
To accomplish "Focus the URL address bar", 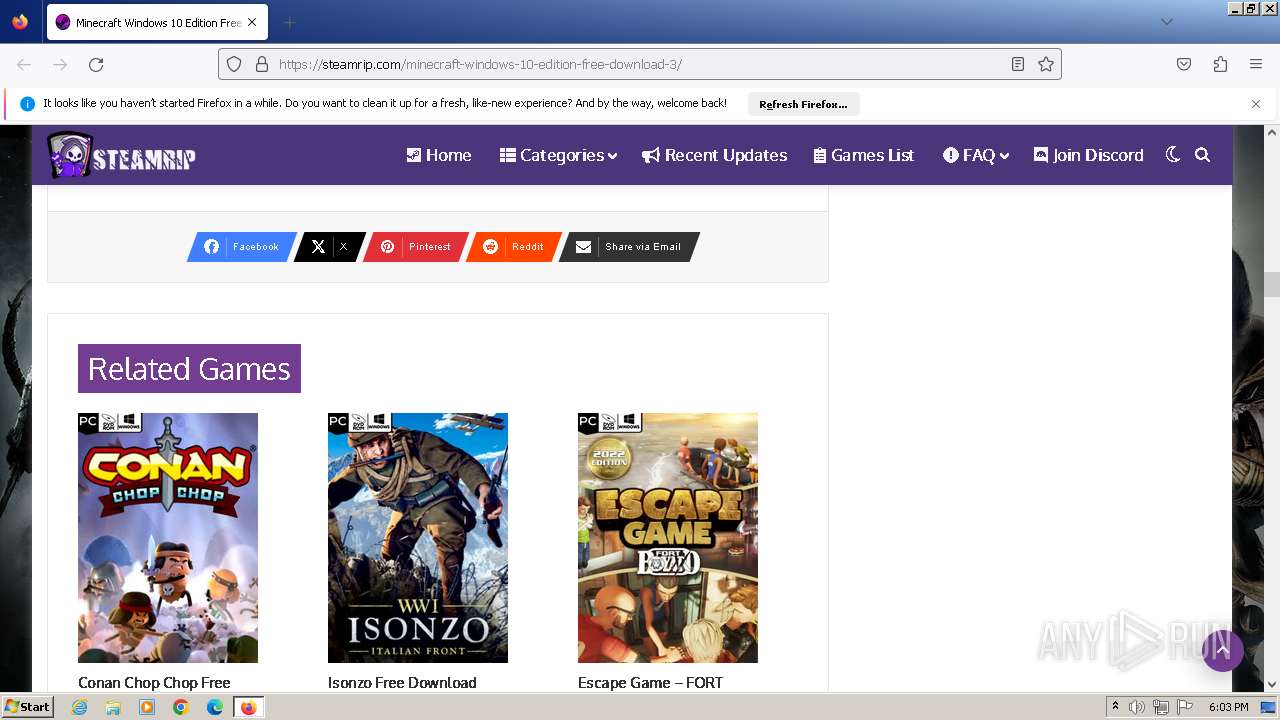I will click(x=640, y=64).
